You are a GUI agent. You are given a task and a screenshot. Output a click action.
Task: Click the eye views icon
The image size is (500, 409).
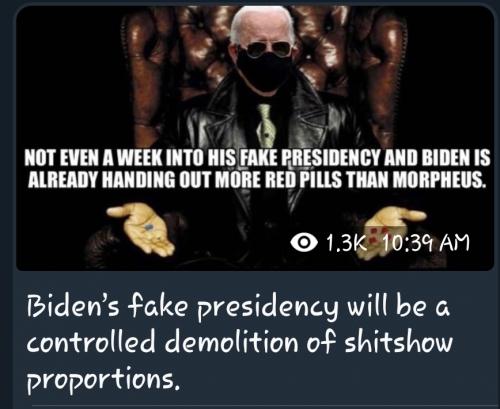pyautogui.click(x=303, y=242)
